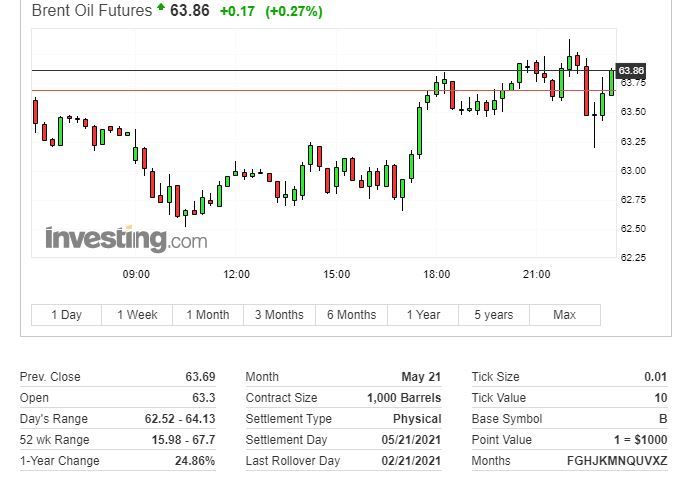Click the investing.com watermark logo
The width and height of the screenshot is (677, 485).
pyautogui.click(x=126, y=239)
